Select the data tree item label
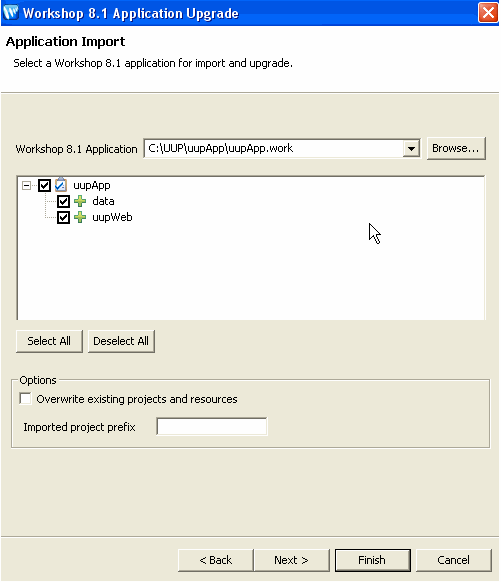Screen dimensions: 501x582 point(103,201)
